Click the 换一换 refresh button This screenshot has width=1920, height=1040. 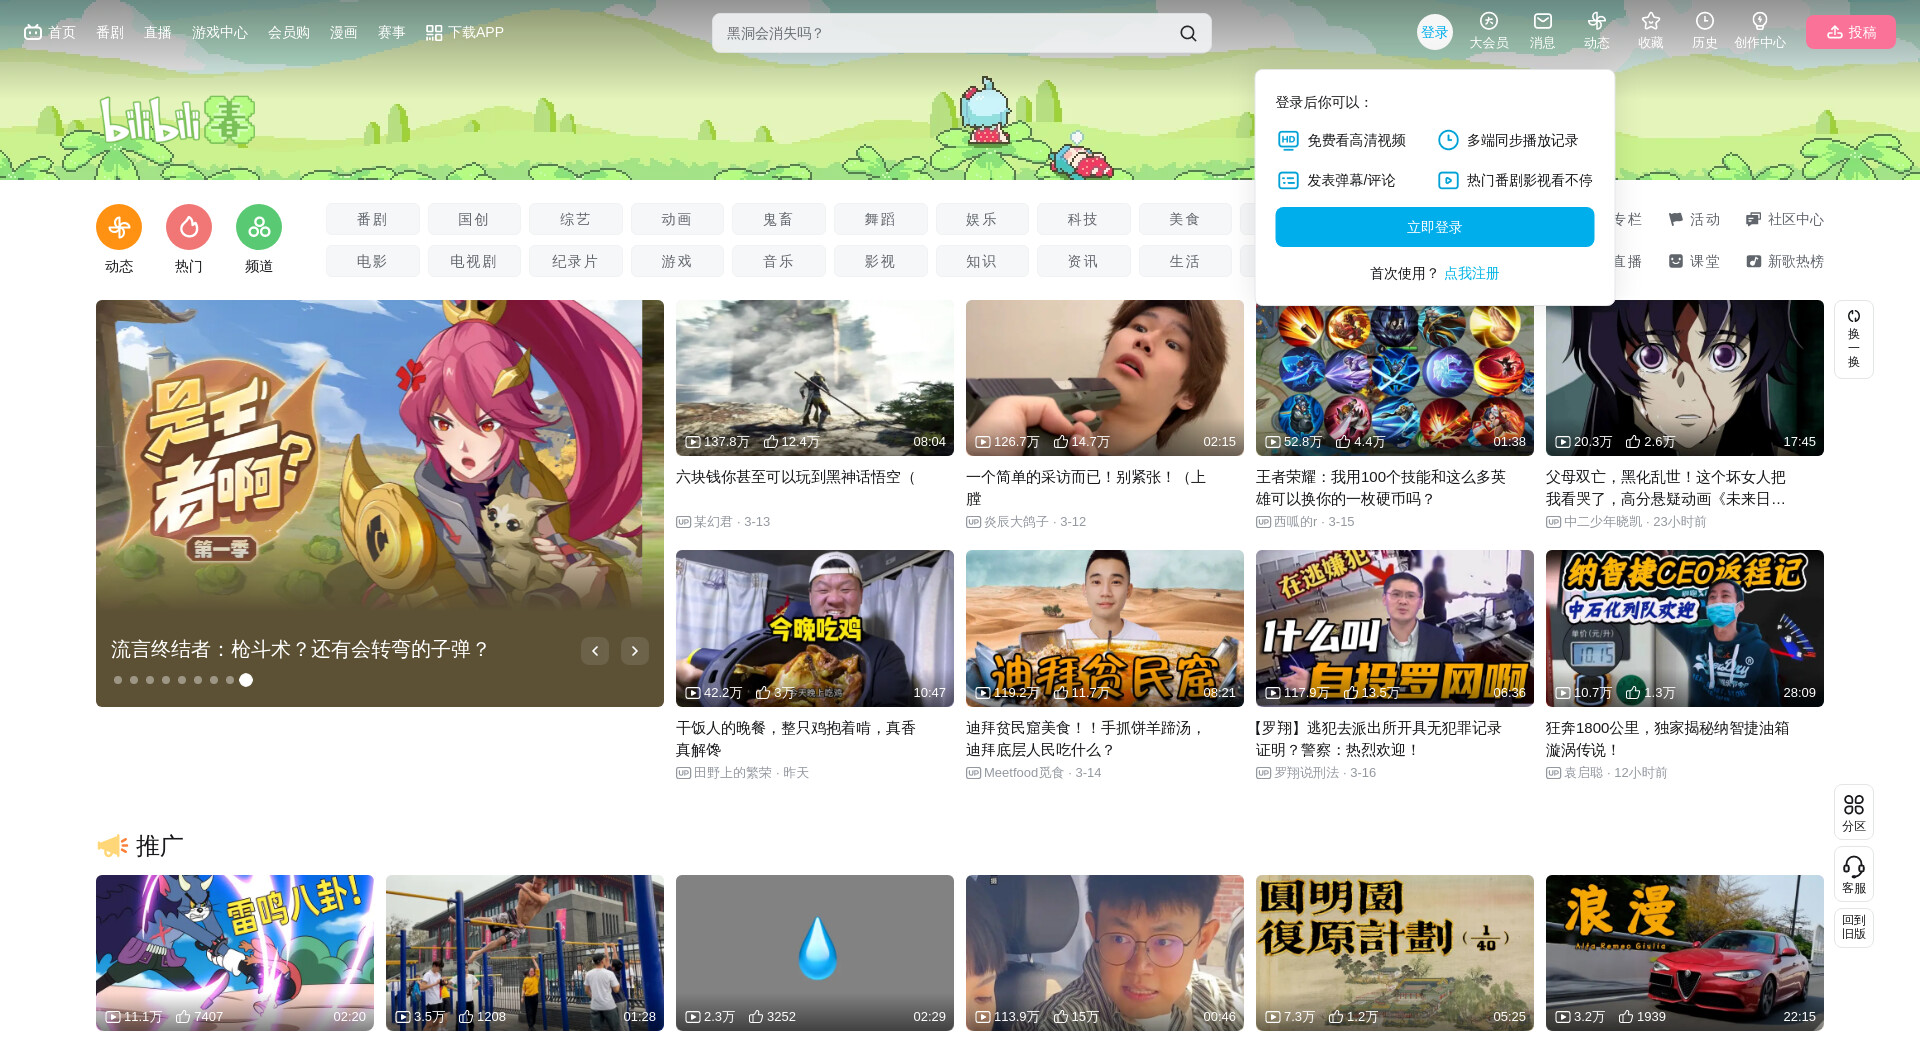click(1854, 339)
